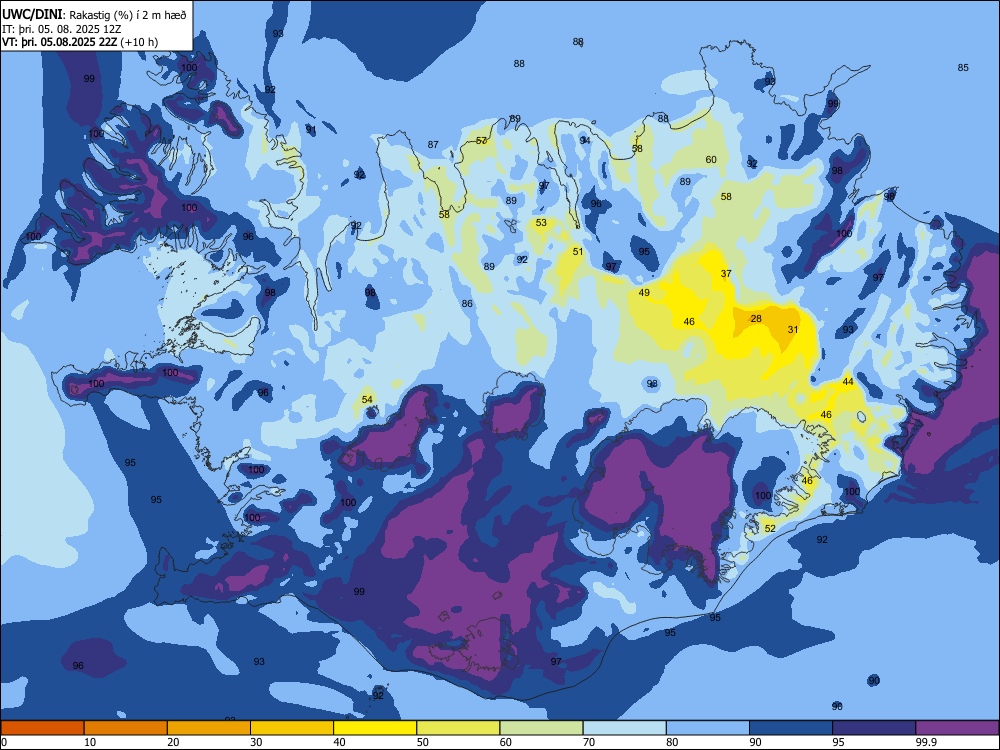This screenshot has width=1000, height=750.
Task: Click the light blue 80–90 legend swatch
Action: [708, 728]
